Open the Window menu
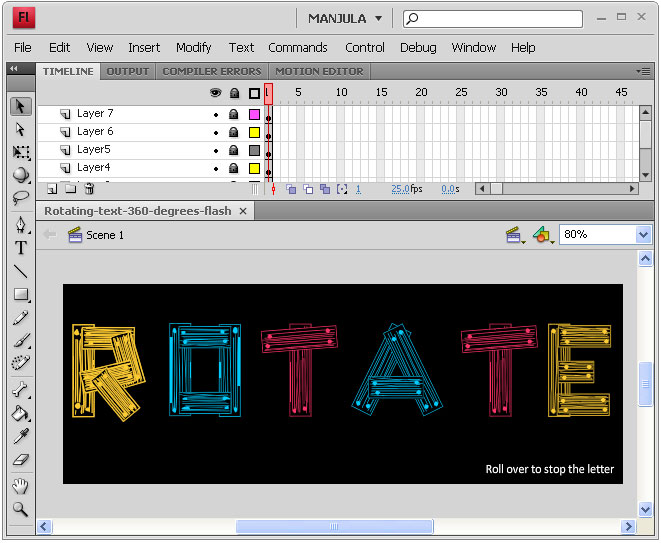Viewport: 661px width, 543px height. pos(474,48)
